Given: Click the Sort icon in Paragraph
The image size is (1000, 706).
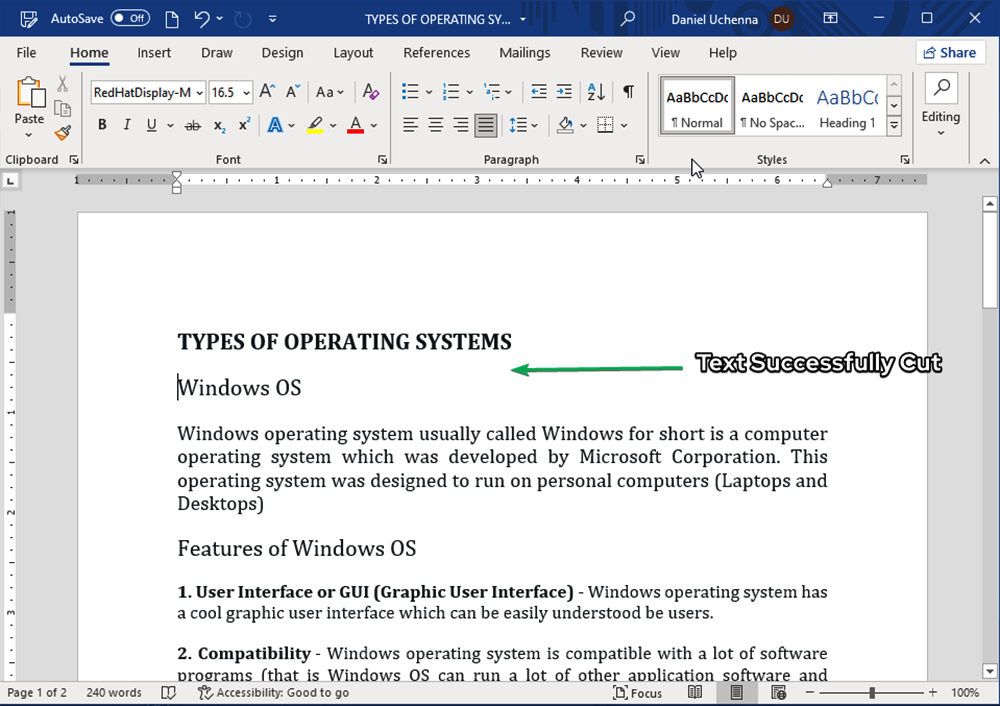Looking at the screenshot, I should tap(596, 92).
